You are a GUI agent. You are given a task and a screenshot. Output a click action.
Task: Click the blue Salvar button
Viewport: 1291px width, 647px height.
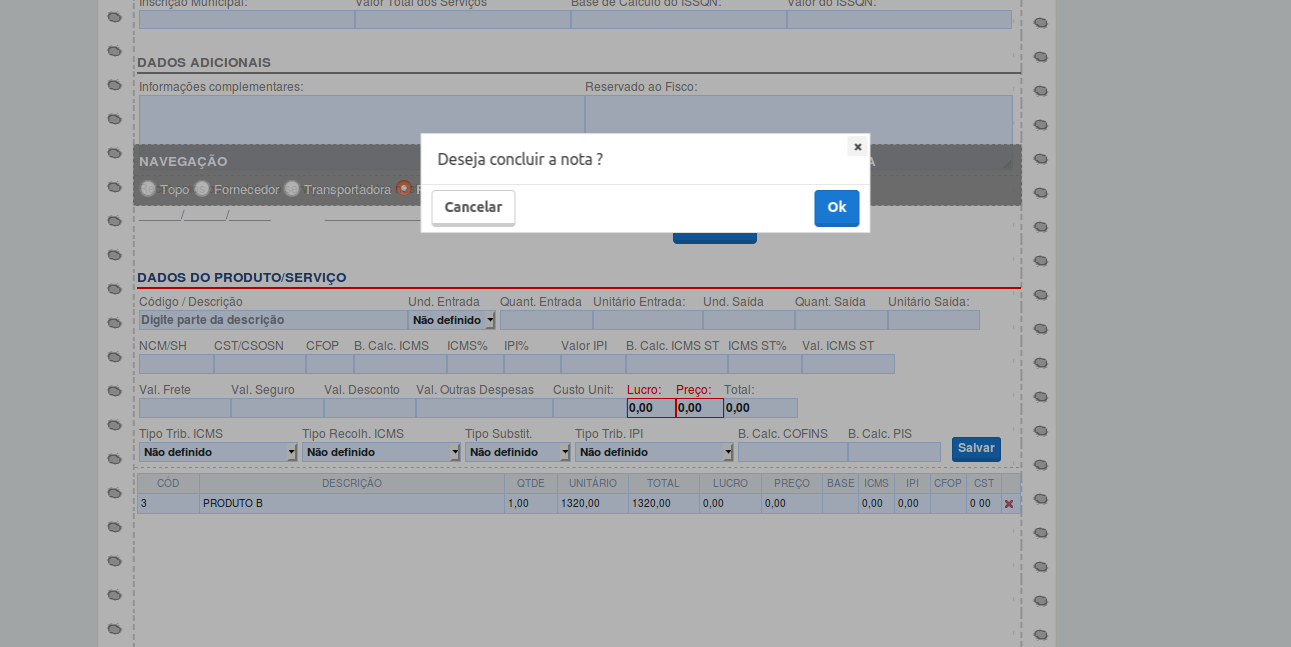975,448
